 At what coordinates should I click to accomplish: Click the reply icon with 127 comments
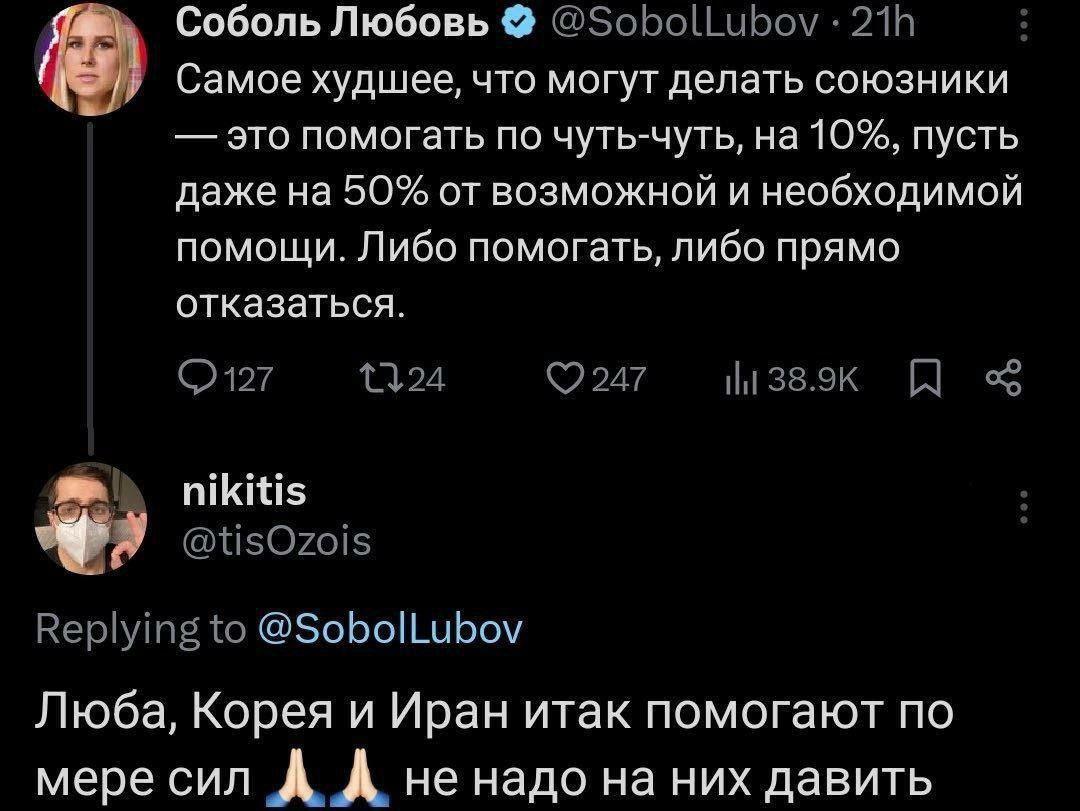[x=191, y=378]
